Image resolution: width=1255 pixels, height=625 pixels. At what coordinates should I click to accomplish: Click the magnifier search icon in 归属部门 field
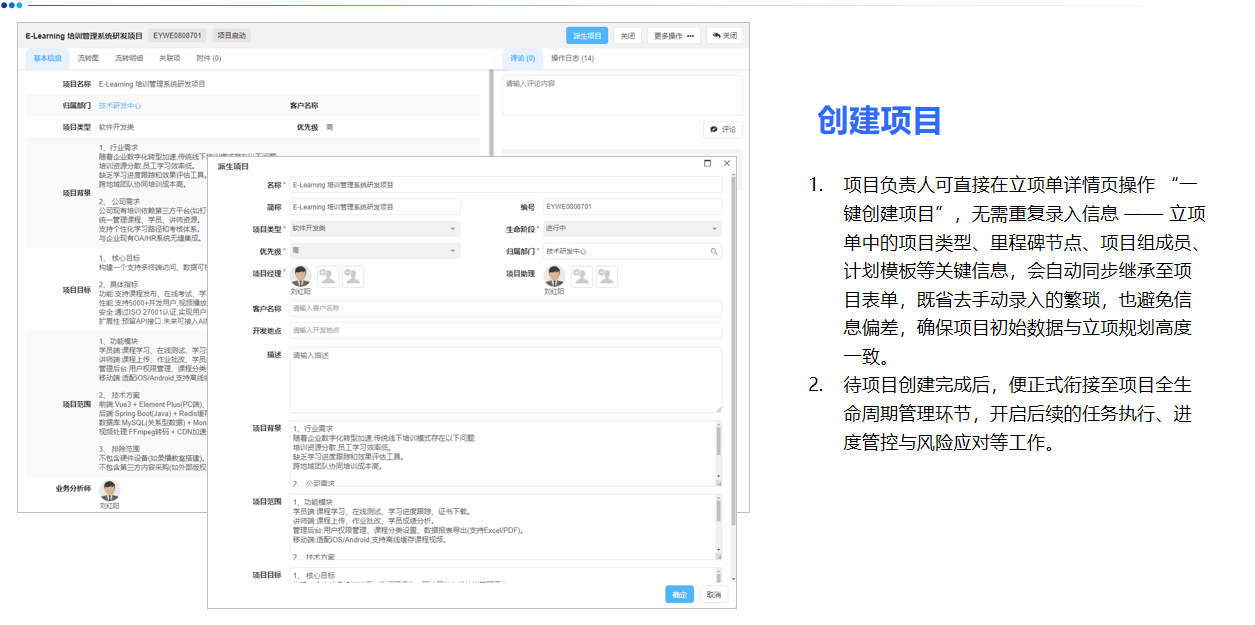coord(714,251)
